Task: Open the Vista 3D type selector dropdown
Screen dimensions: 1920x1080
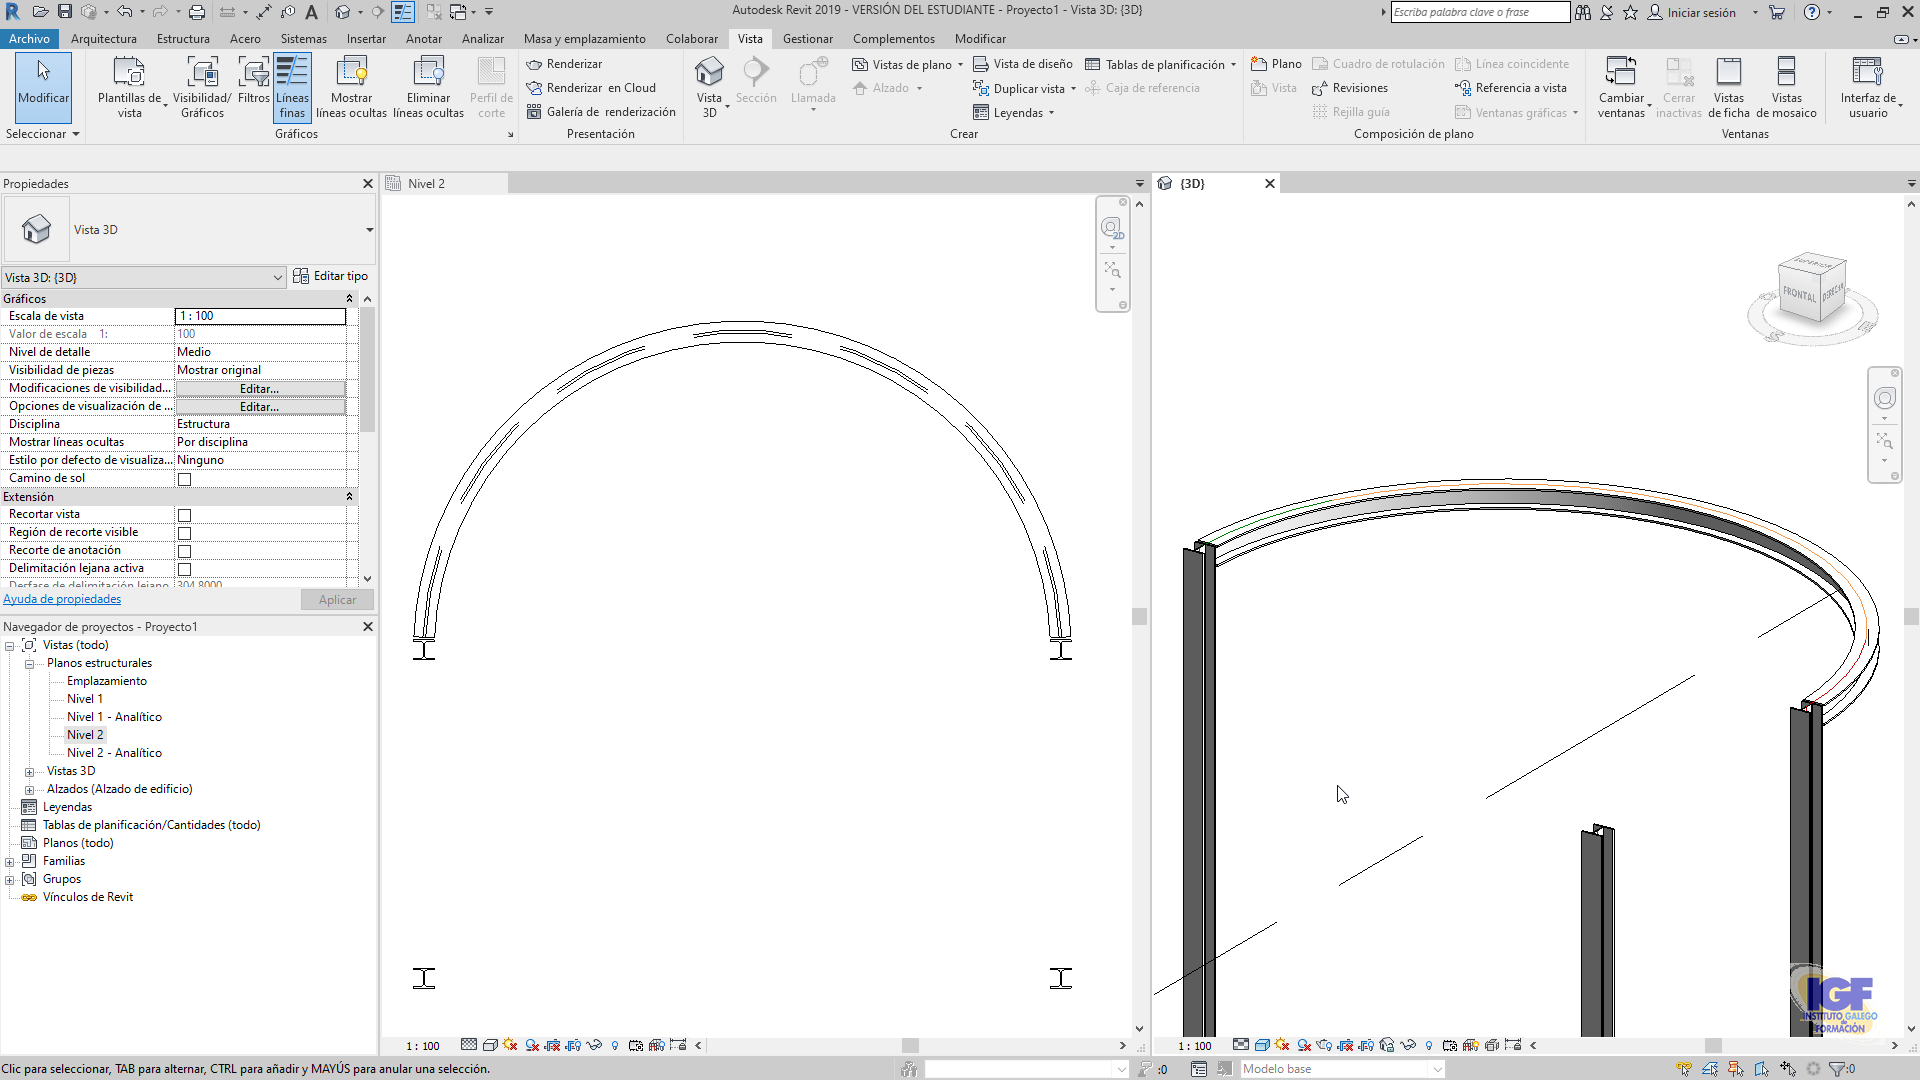Action: (280, 277)
